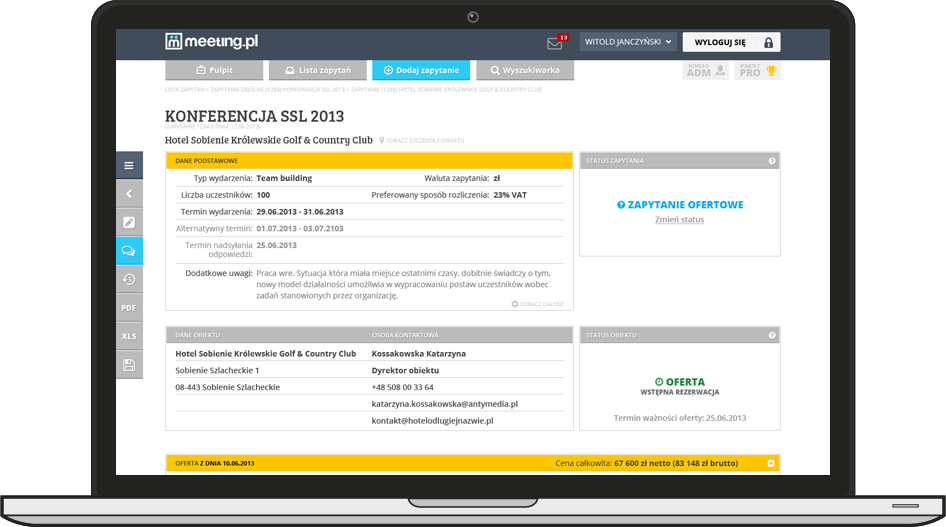Open help icon in Status obiektu header
Screen dimensions: 946x527
pyautogui.click(x=772, y=335)
